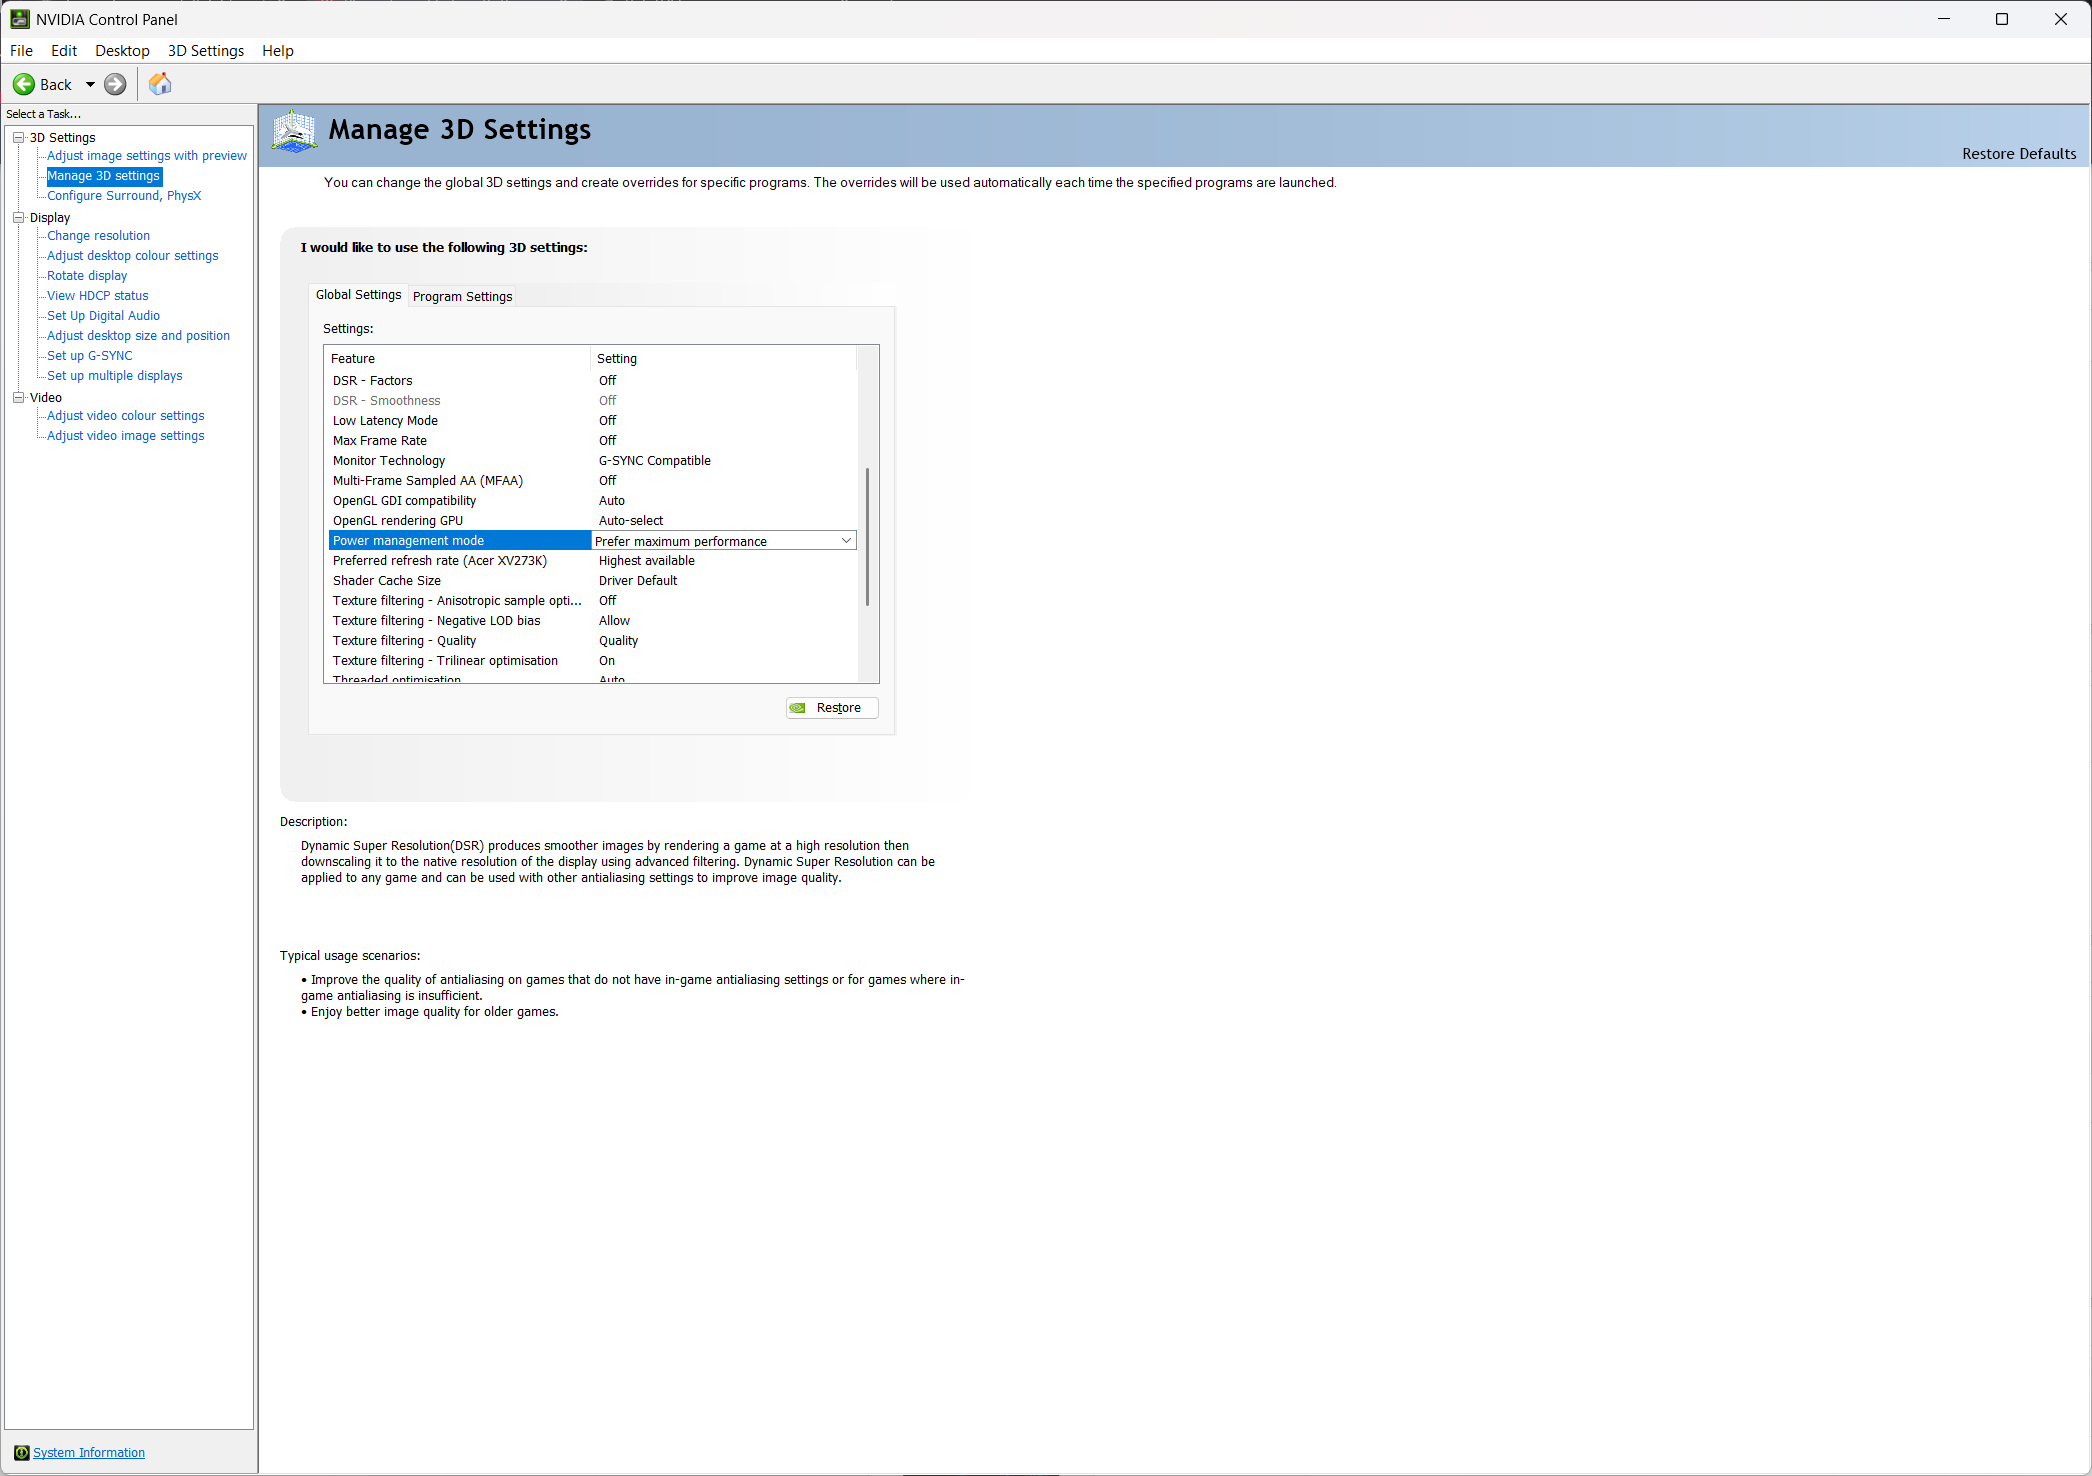Close the NVIDIA Control Panel window
Image resolution: width=2092 pixels, height=1476 pixels.
[x=2060, y=19]
